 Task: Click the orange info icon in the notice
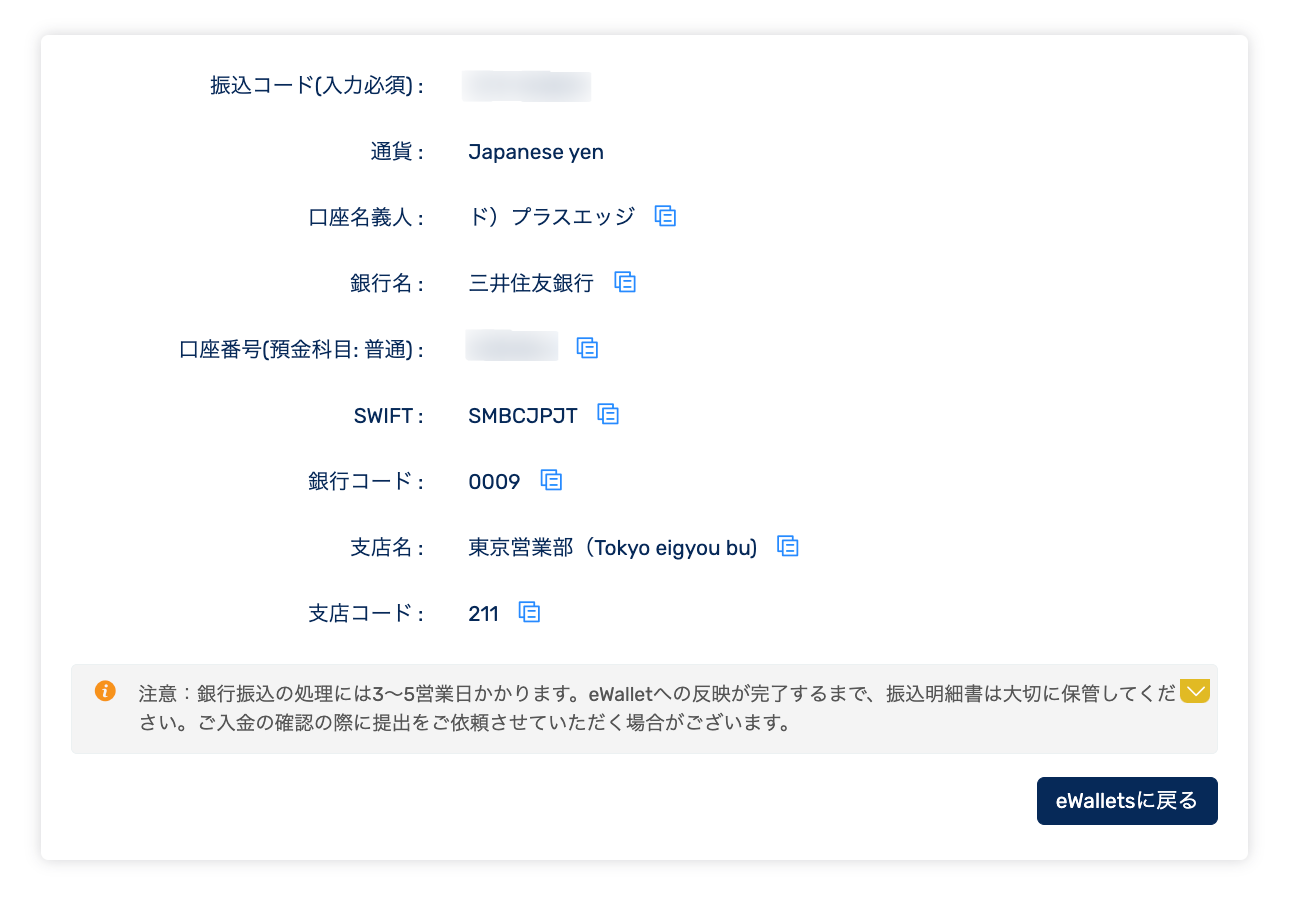coord(105,691)
